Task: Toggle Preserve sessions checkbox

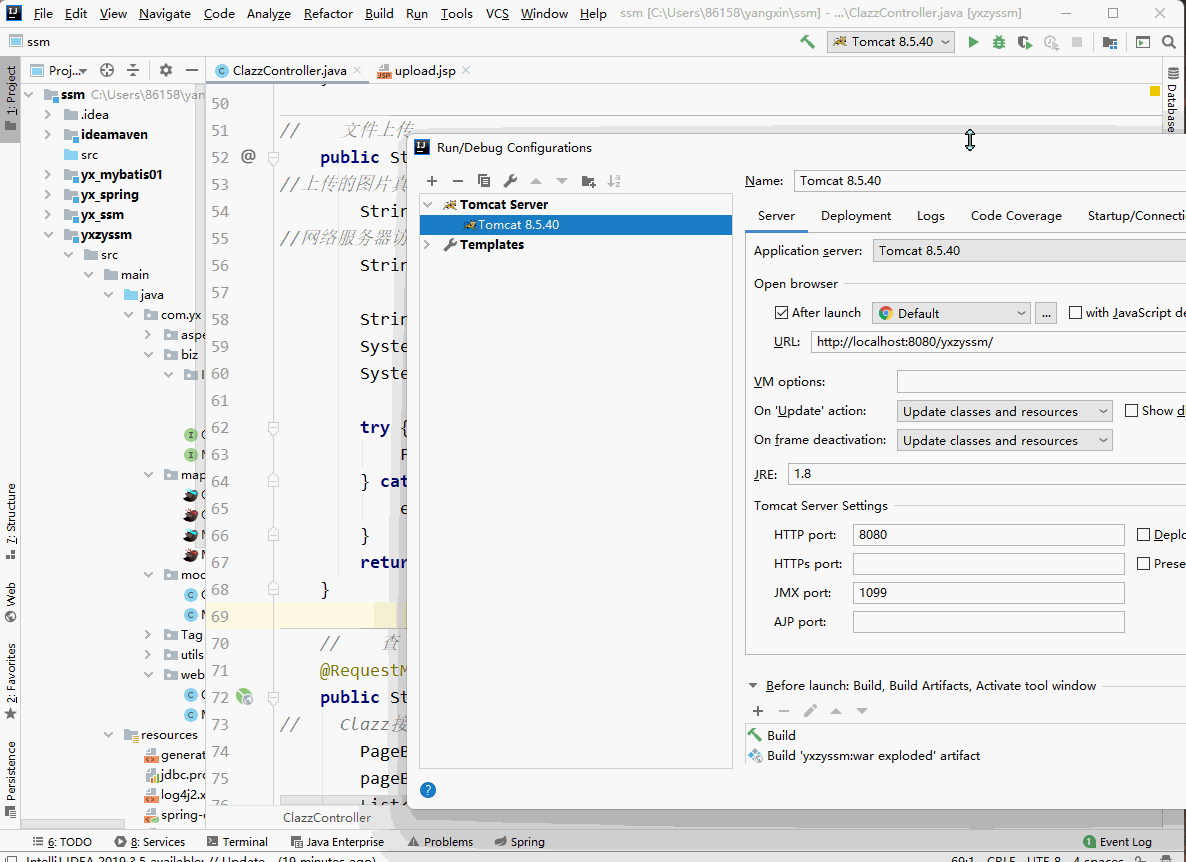Action: point(1144,563)
